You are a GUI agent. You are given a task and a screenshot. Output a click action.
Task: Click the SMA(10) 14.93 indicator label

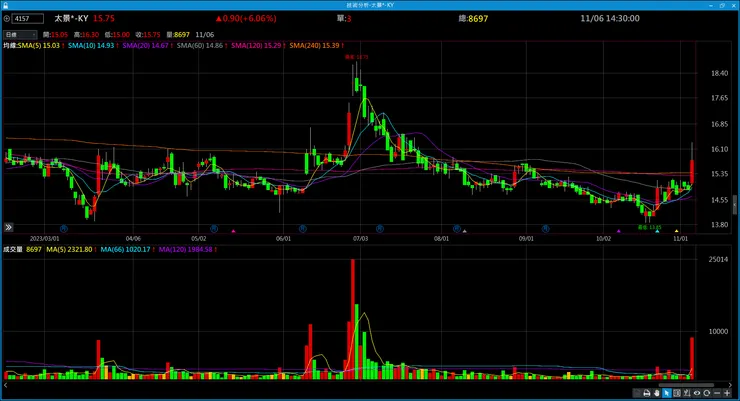[91, 46]
